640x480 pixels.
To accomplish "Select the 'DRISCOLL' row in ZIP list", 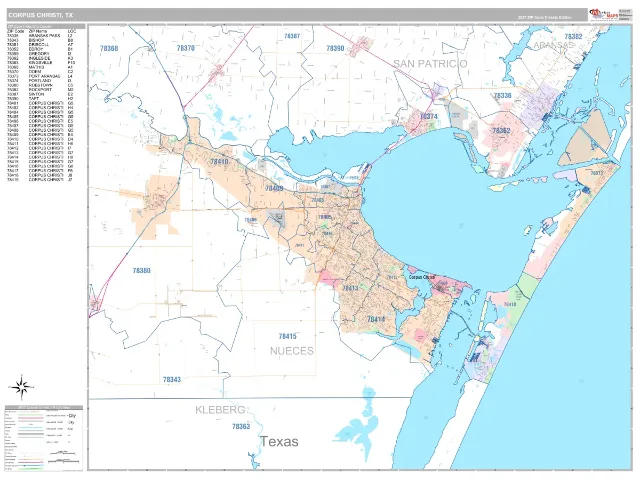I will [x=41, y=44].
